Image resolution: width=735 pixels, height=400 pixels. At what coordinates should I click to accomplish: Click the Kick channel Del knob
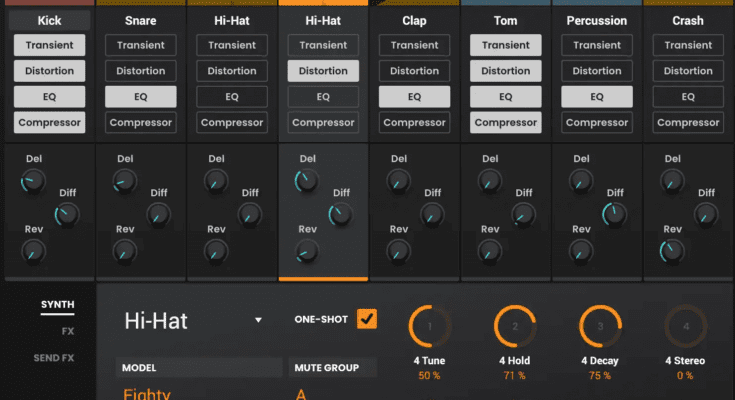pos(33,180)
